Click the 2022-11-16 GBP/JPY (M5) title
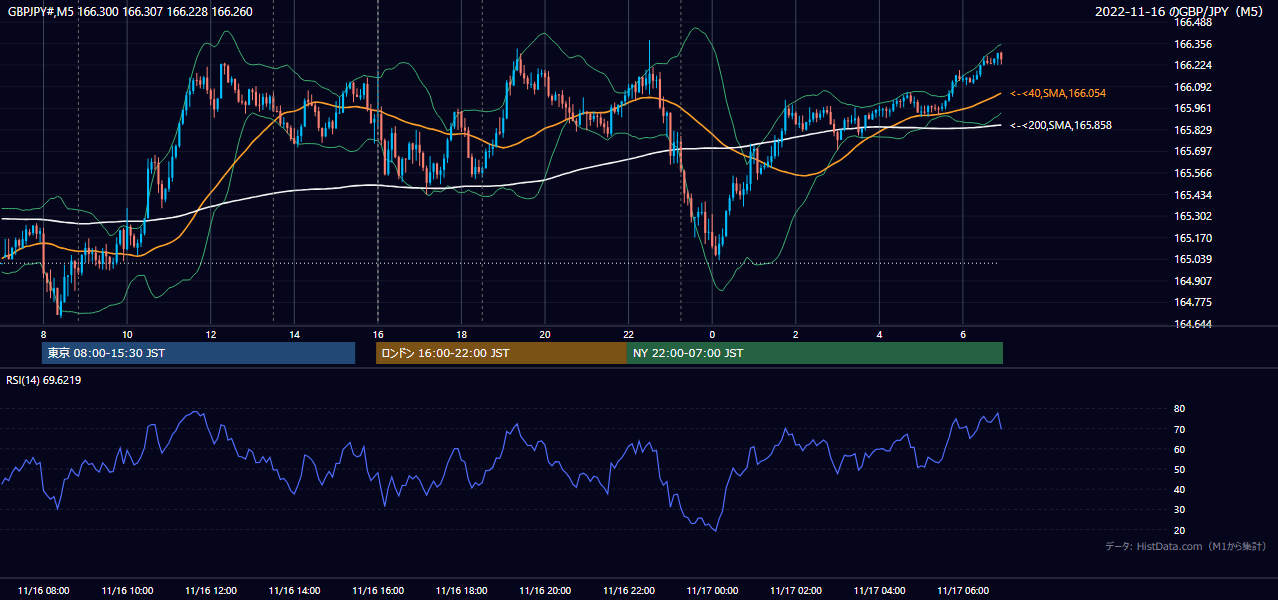 click(1180, 12)
